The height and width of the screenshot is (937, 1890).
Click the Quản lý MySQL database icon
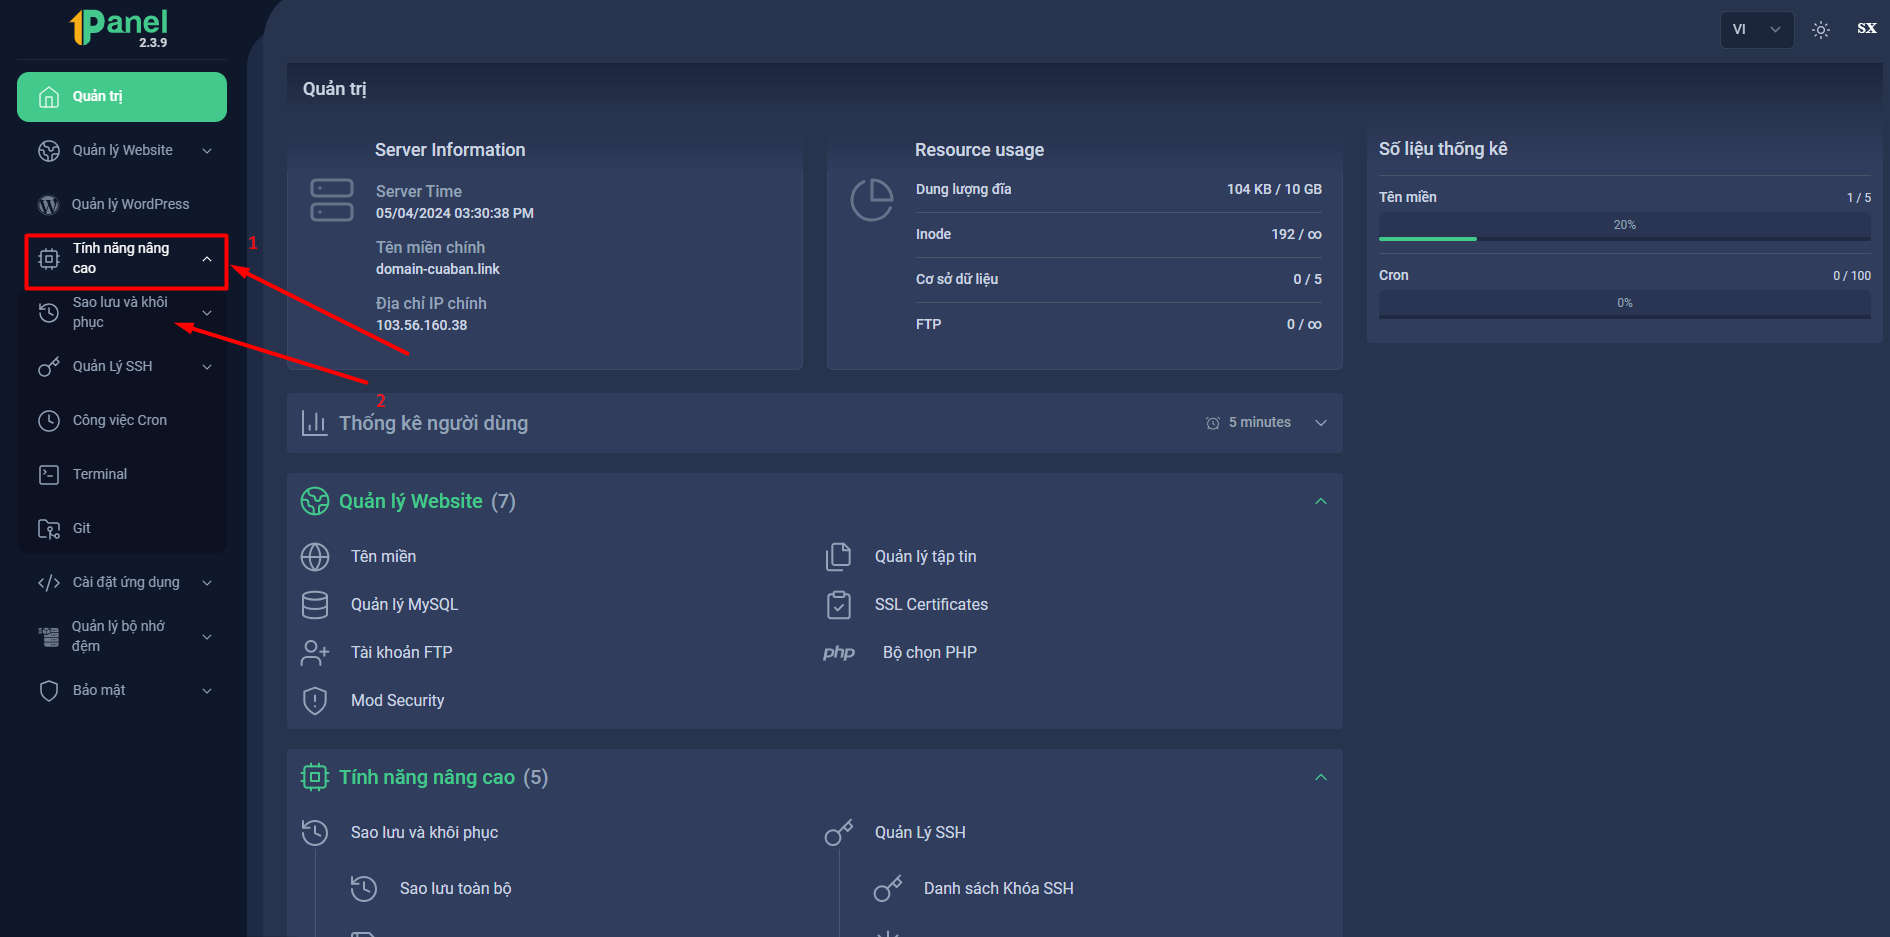[x=315, y=605]
